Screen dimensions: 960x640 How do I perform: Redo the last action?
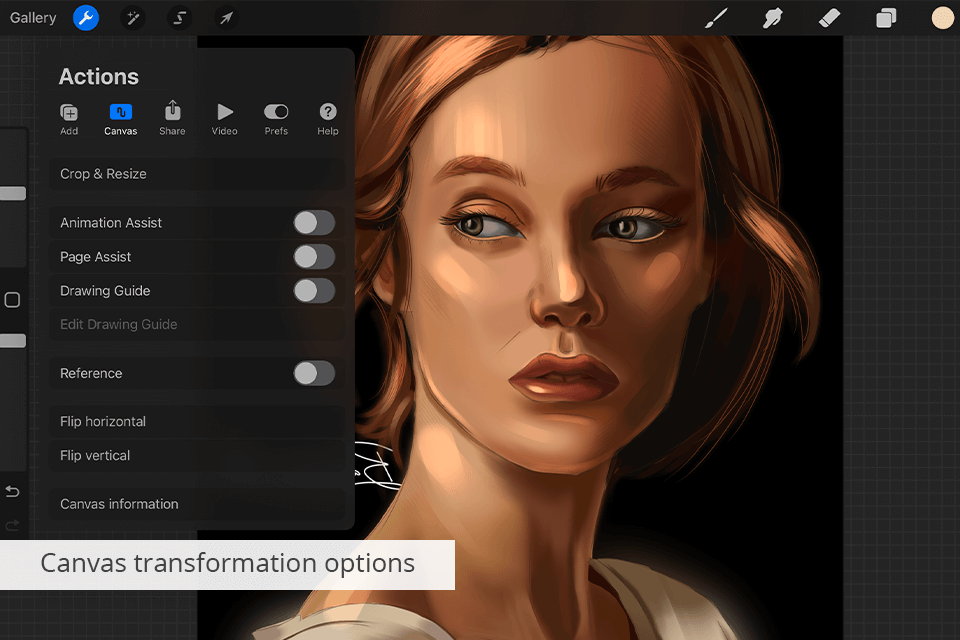coord(12,525)
